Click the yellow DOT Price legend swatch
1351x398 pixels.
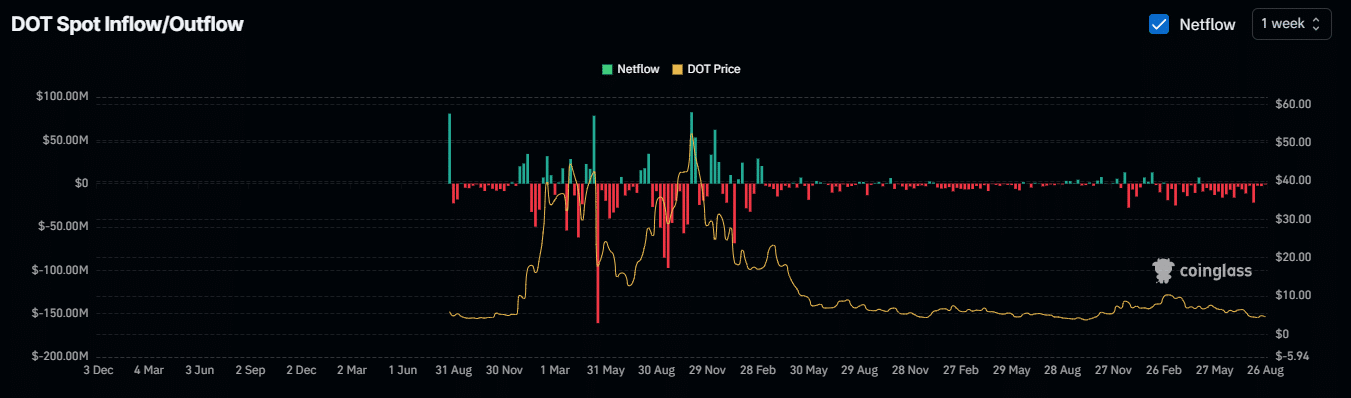click(x=676, y=69)
